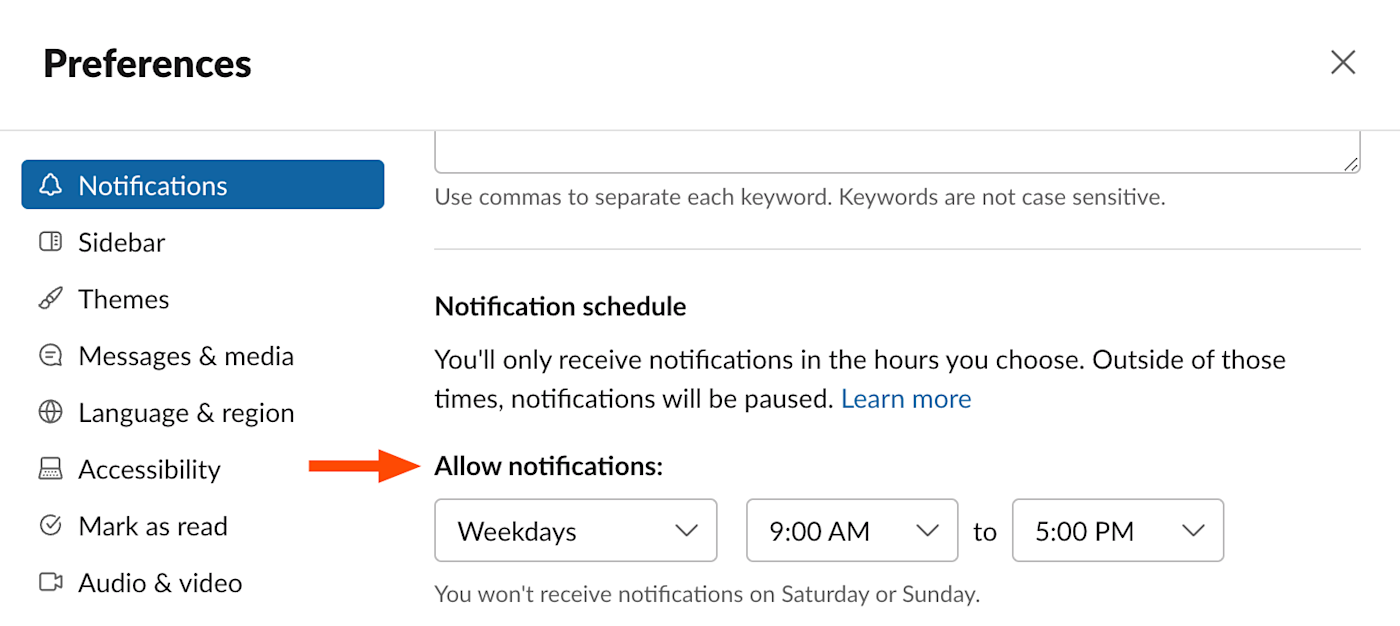Screen dimensions: 1400x626
Task: Expand the 9:00 AM start time dropdown
Action: [x=852, y=531]
